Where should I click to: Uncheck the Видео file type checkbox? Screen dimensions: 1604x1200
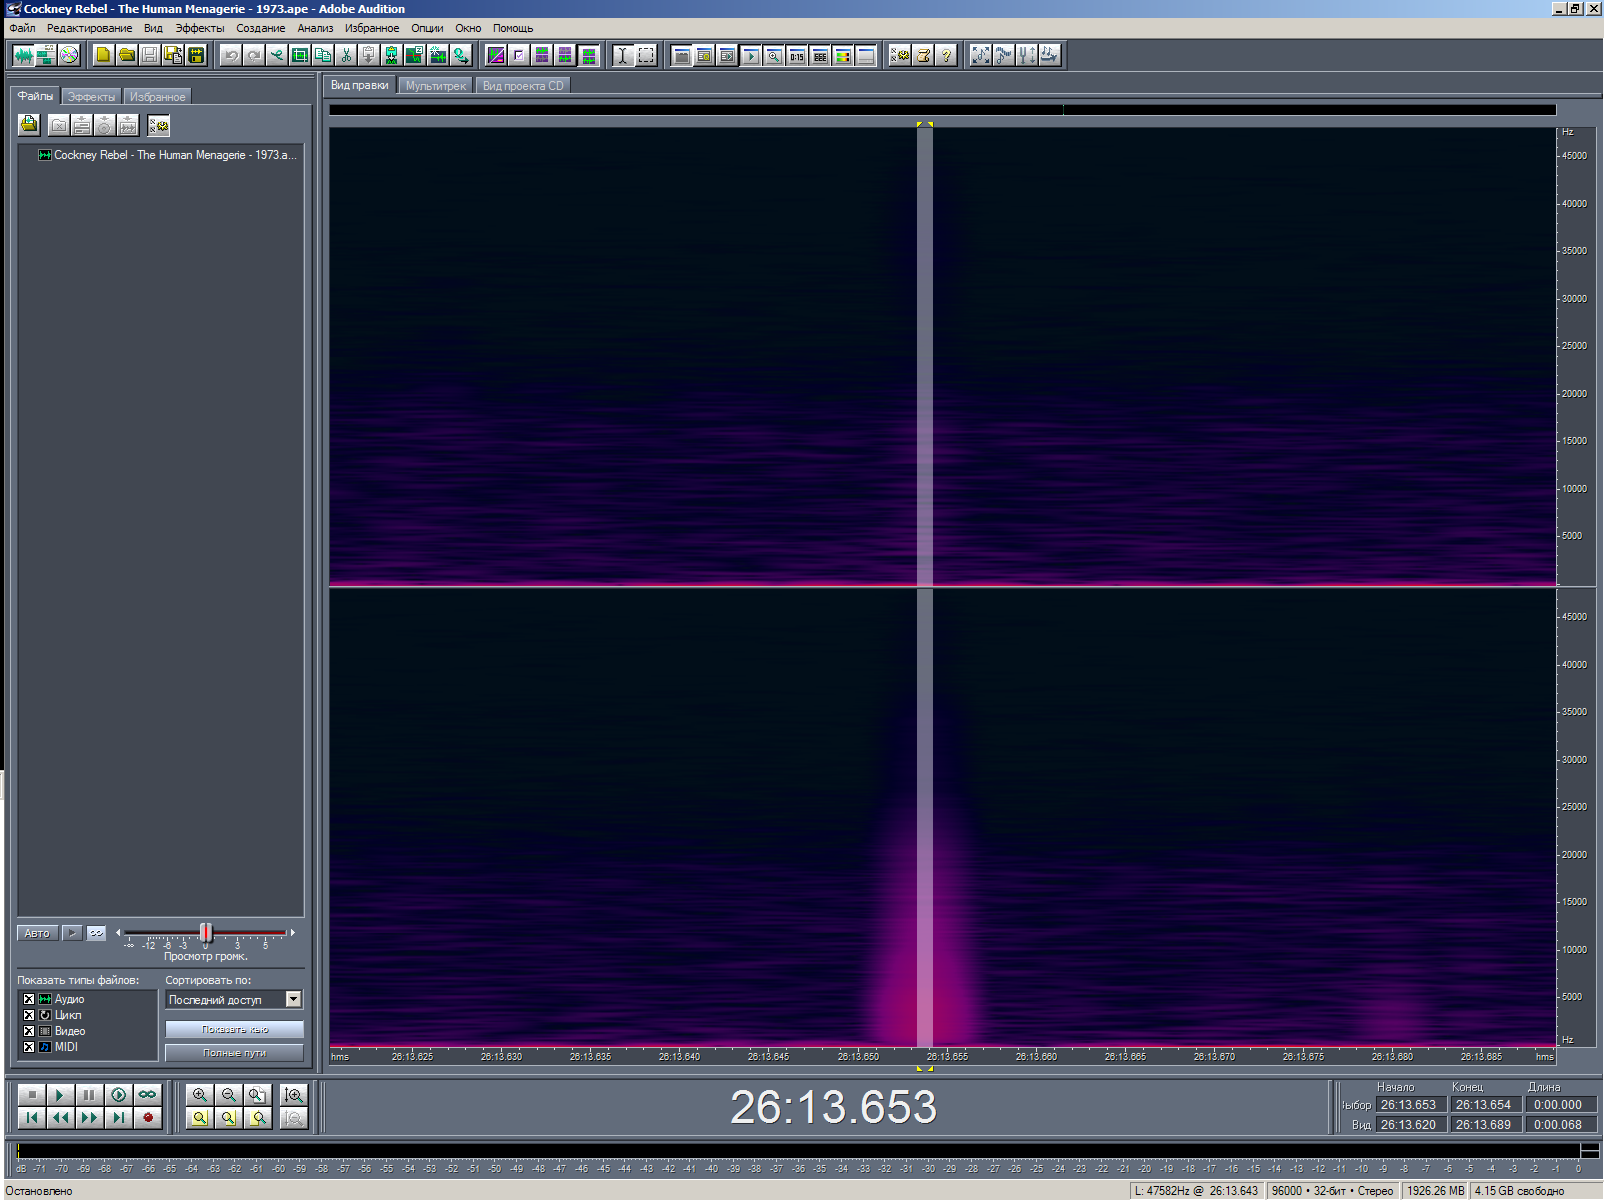coord(29,1031)
